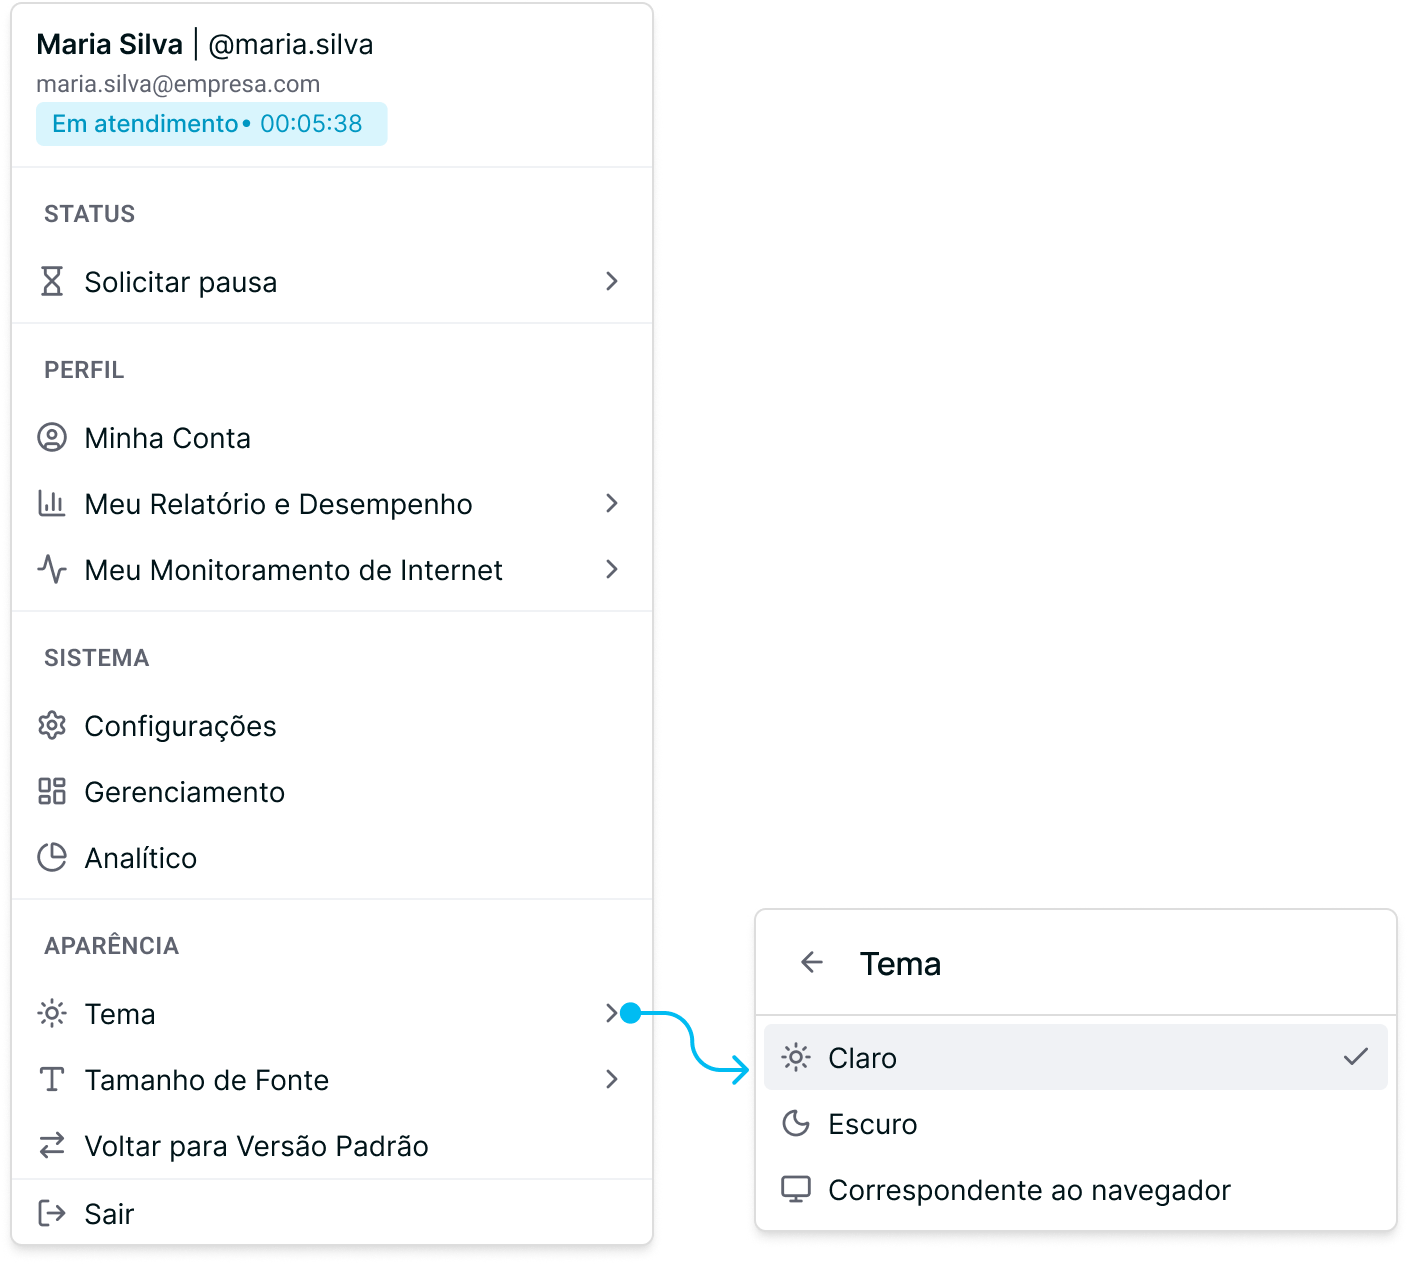Viewport: 1408px width, 1264px height.
Task: Click the user circle icon for Minha Conta
Action: 52,437
